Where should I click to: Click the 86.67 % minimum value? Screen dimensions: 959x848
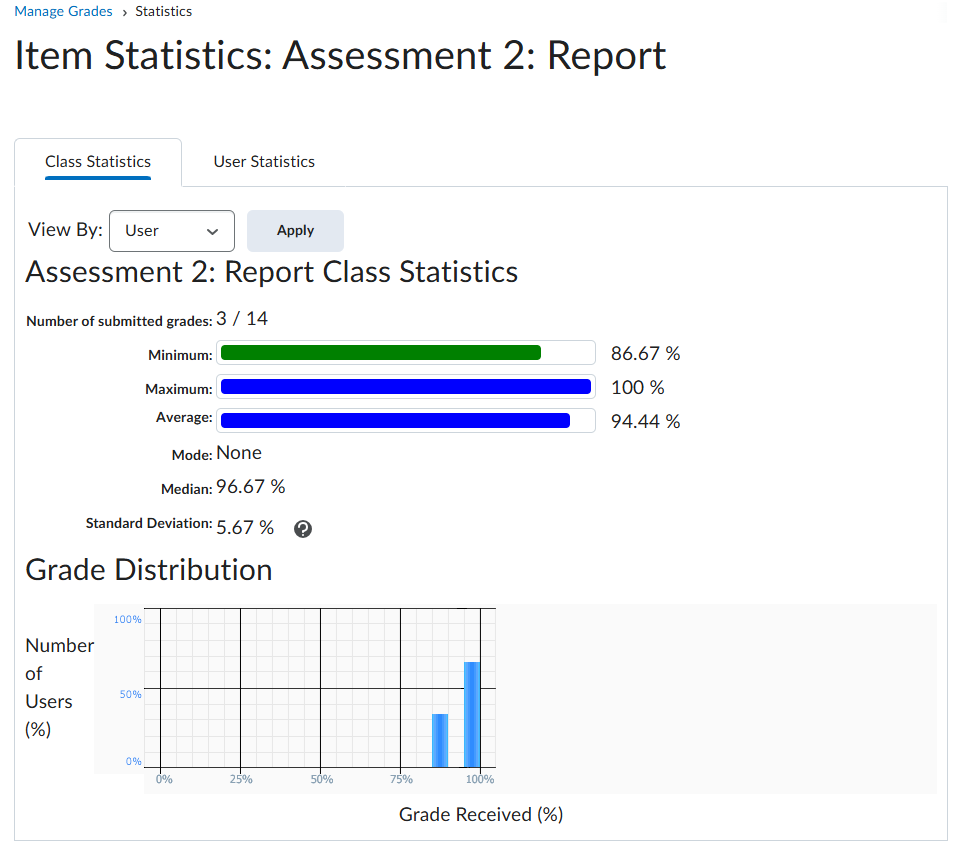645,354
